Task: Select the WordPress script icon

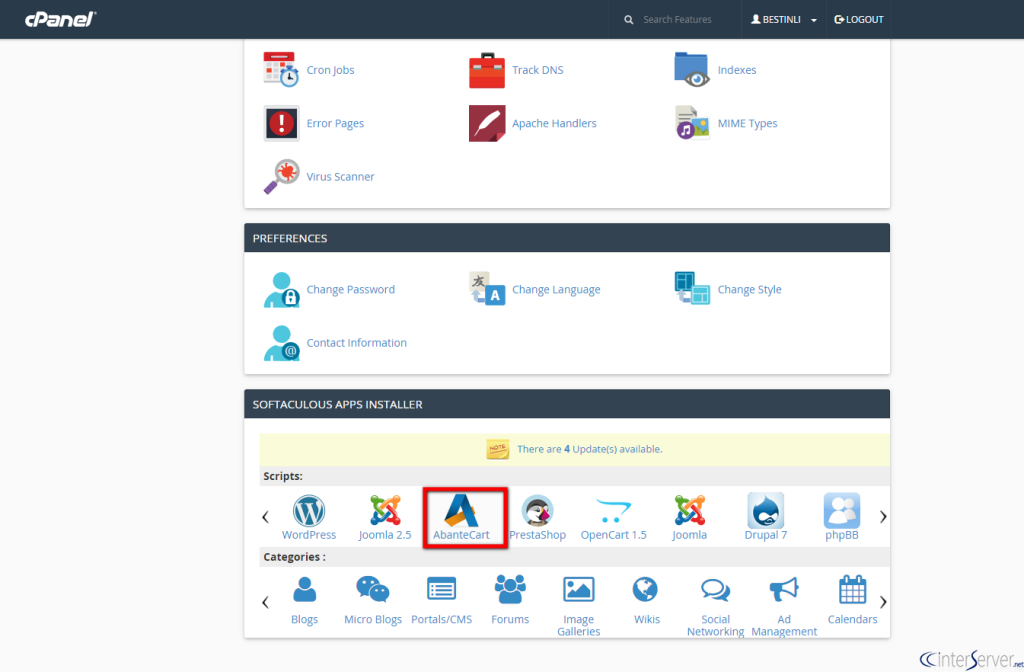Action: coord(309,511)
